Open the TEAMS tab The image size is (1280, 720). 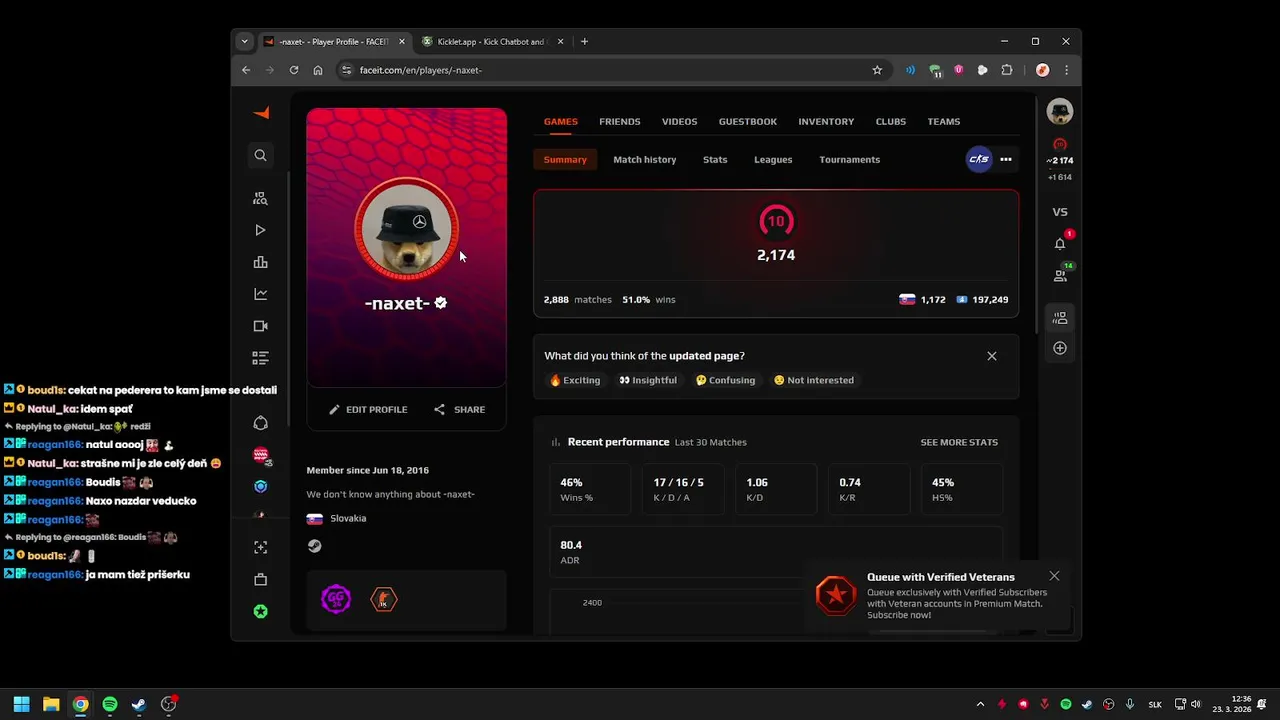944,121
